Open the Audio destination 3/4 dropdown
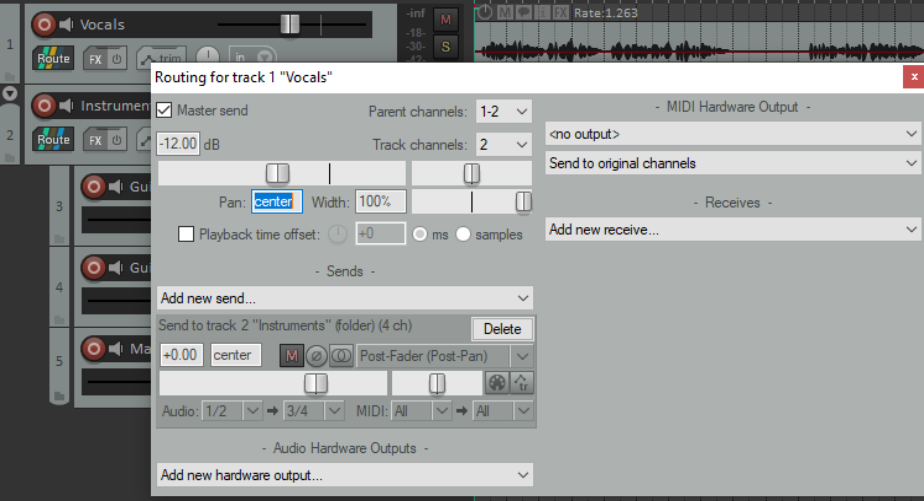The width and height of the screenshot is (924, 501). click(x=314, y=411)
